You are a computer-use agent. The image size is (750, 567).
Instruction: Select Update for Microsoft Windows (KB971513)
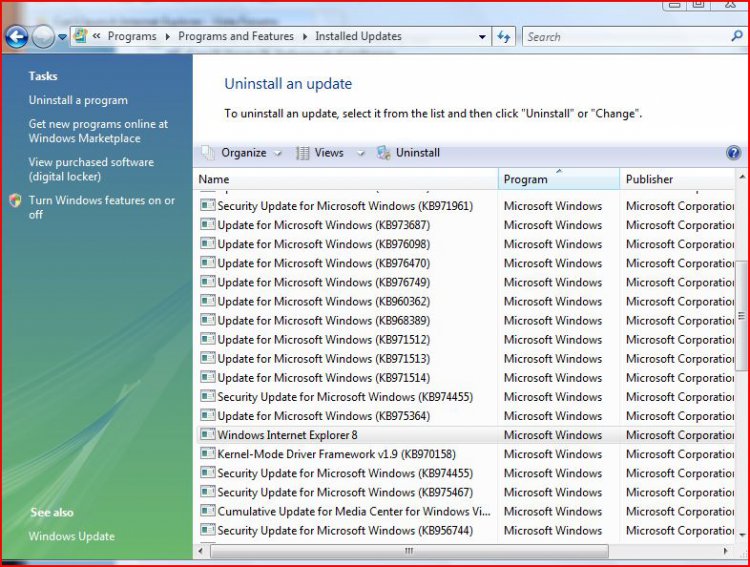(466, 359)
